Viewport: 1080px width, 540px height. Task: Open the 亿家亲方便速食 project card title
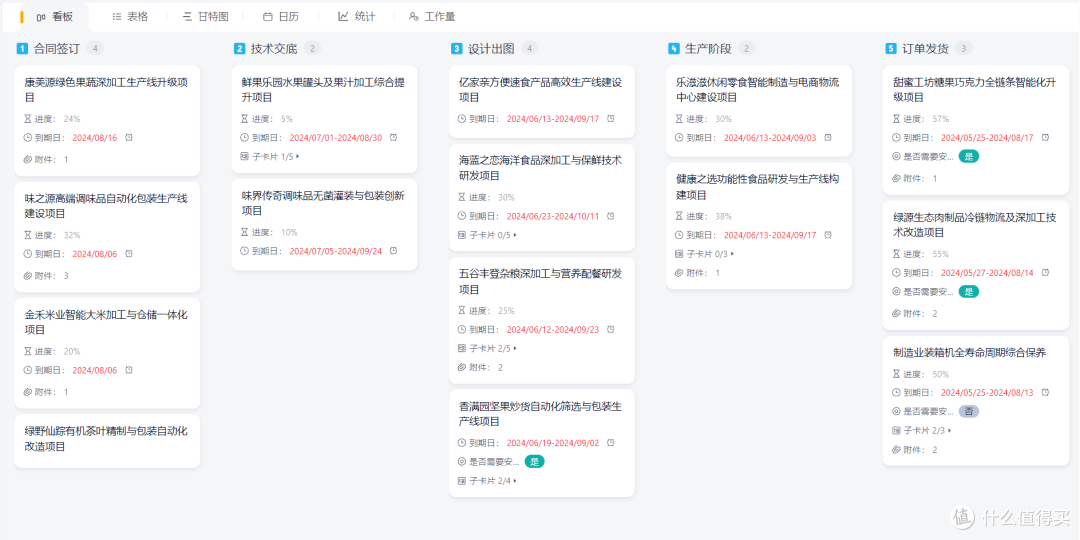tap(541, 90)
